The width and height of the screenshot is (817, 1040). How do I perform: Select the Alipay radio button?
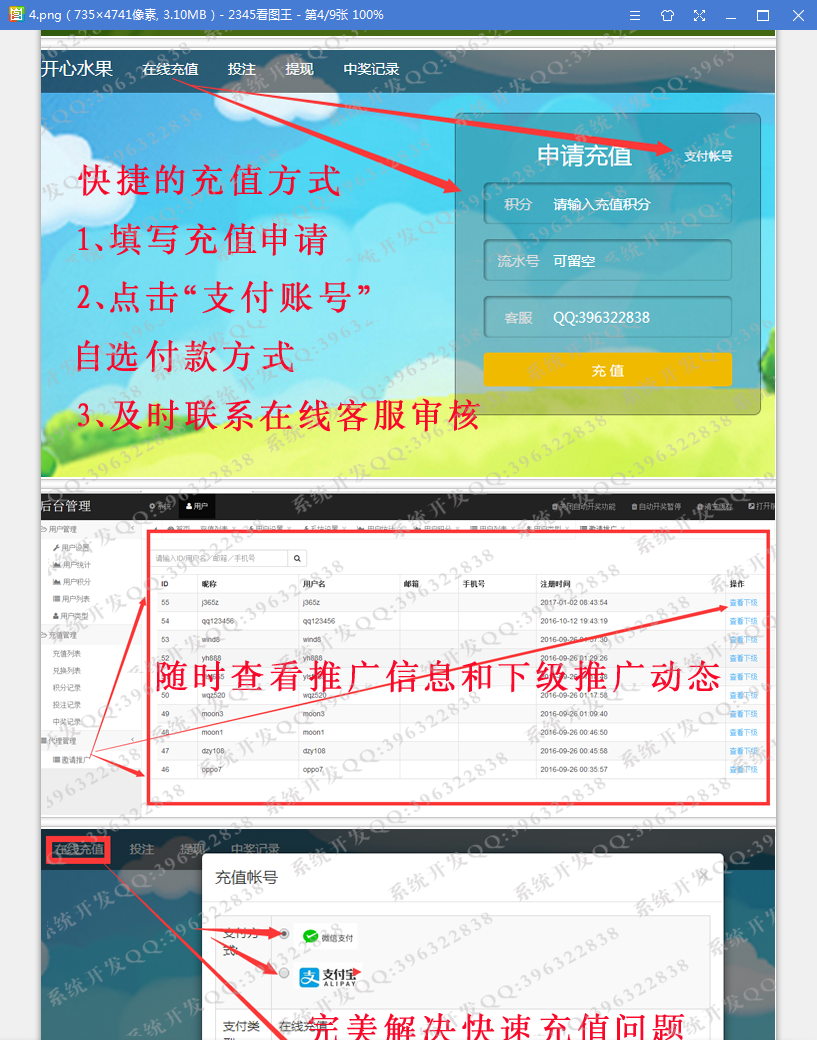pos(284,973)
